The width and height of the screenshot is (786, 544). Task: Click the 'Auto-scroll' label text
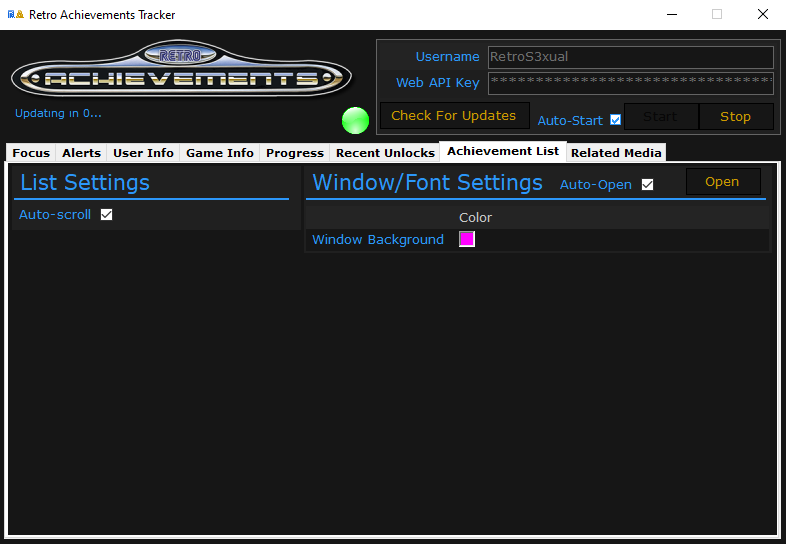(x=55, y=215)
